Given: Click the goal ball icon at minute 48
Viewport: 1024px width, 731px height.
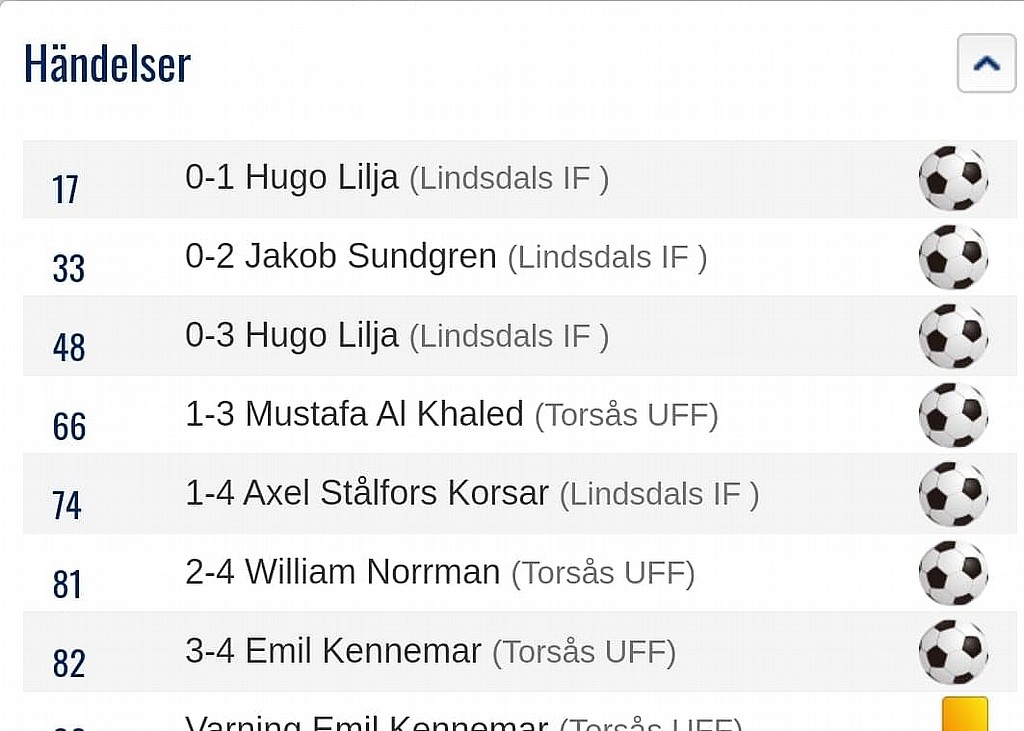Looking at the screenshot, I should pyautogui.click(x=953, y=336).
